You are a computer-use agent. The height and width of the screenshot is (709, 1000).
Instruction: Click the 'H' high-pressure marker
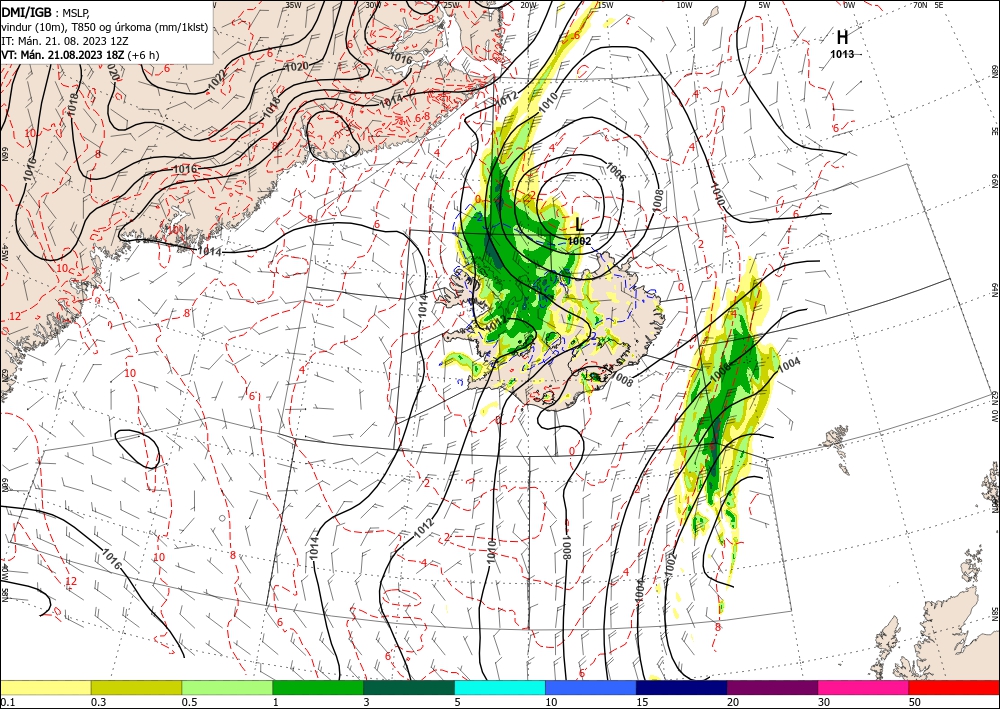(842, 37)
